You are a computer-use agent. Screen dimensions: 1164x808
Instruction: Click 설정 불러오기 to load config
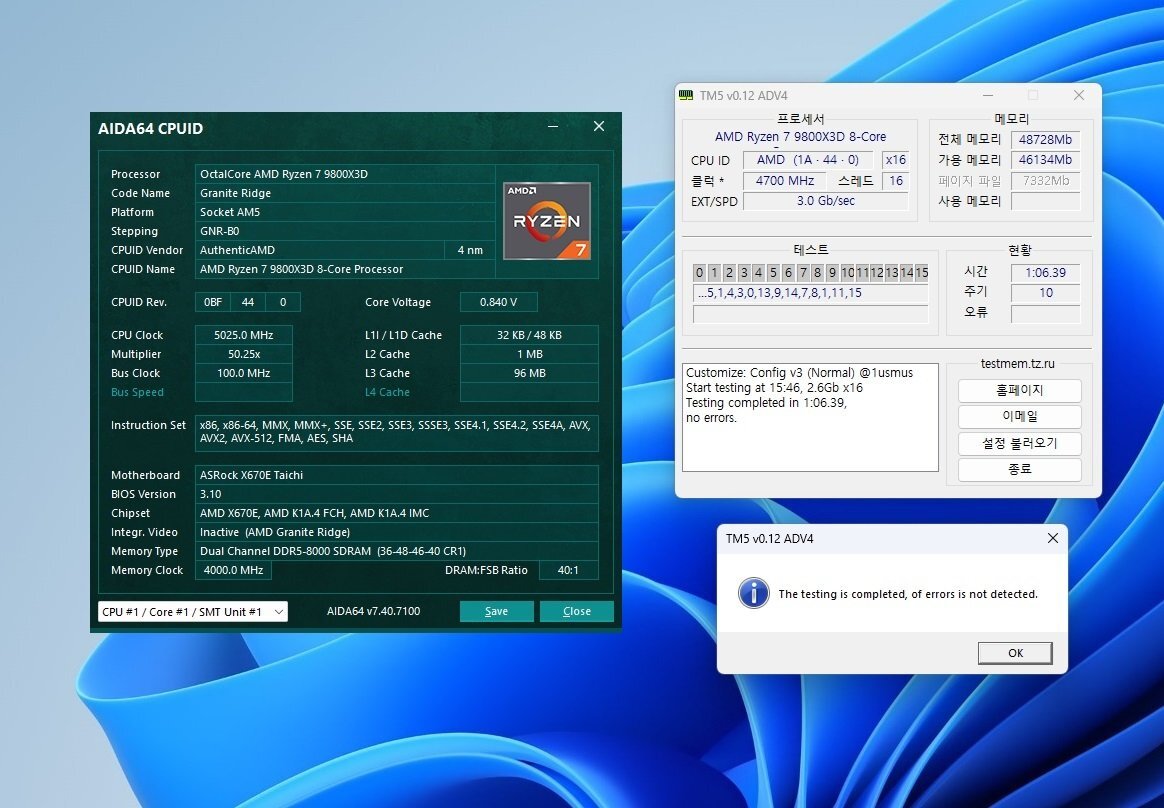[1019, 443]
